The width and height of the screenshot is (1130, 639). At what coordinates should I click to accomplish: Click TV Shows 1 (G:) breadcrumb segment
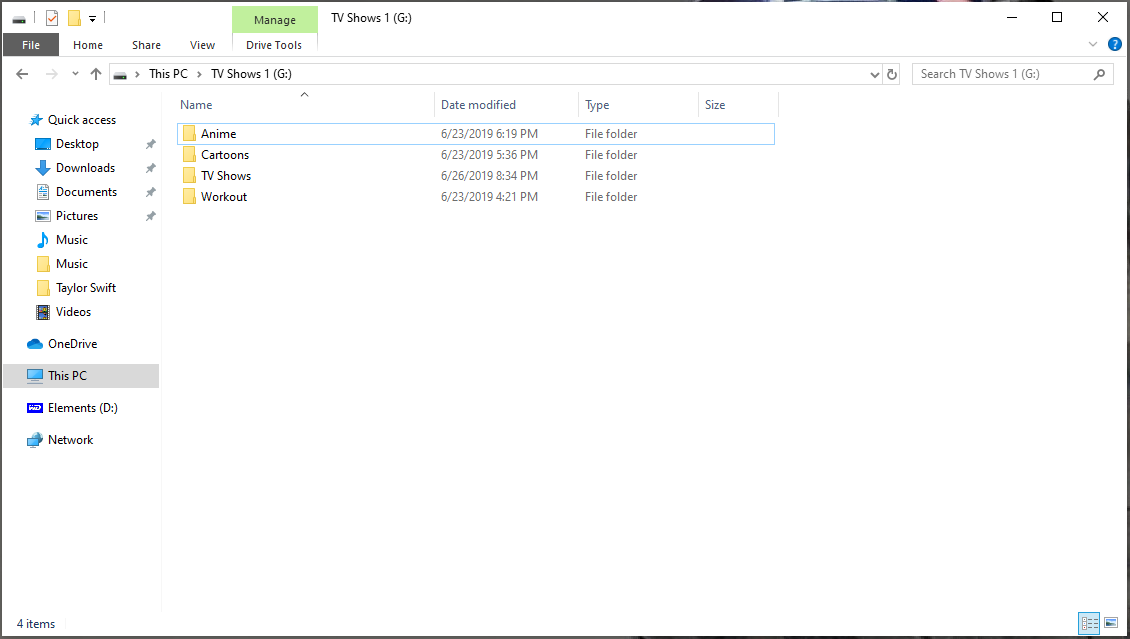click(x=251, y=73)
